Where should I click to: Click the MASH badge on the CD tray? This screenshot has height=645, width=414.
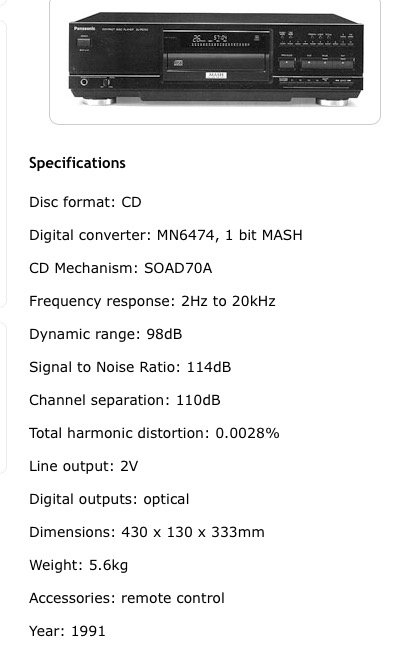point(216,75)
